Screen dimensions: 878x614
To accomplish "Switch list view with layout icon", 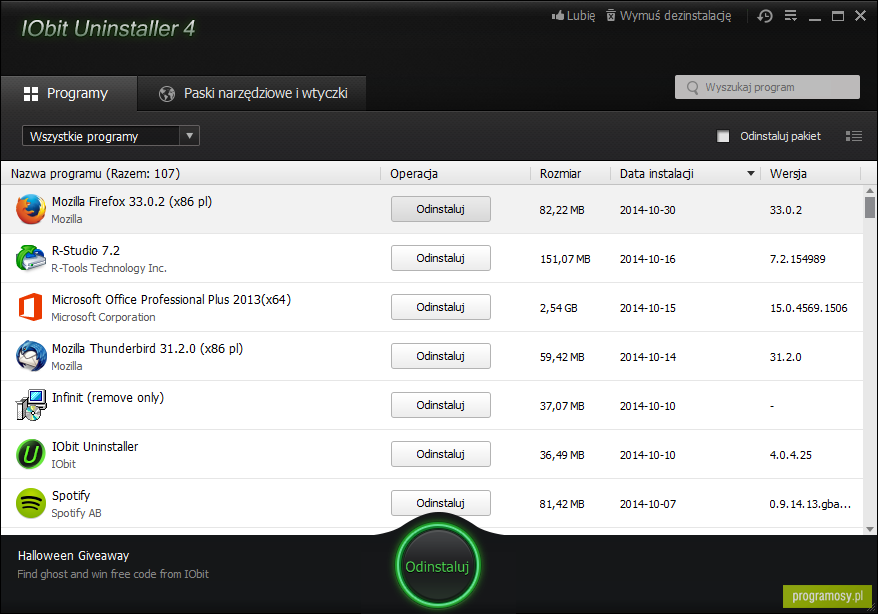I will [x=854, y=136].
